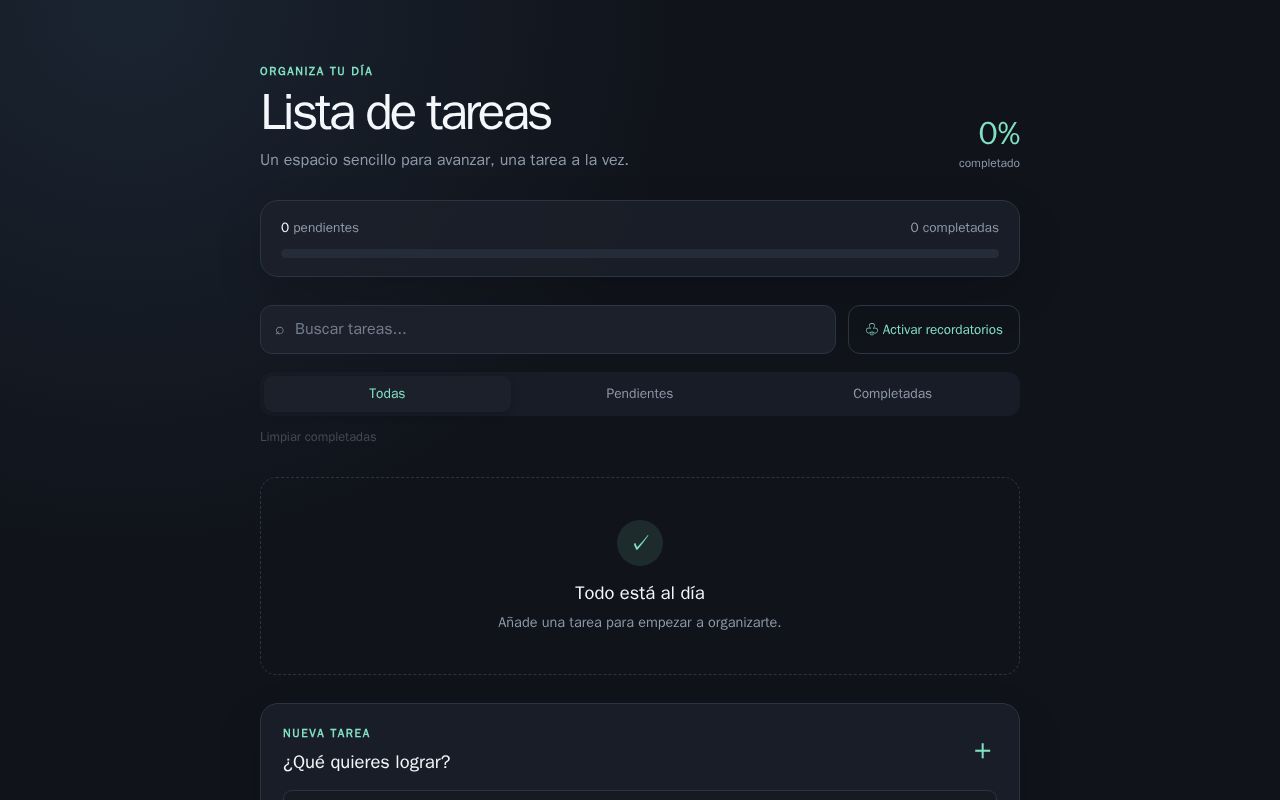The height and width of the screenshot is (800, 1280).
Task: Click the 0 pendientes counter
Action: pos(320,228)
